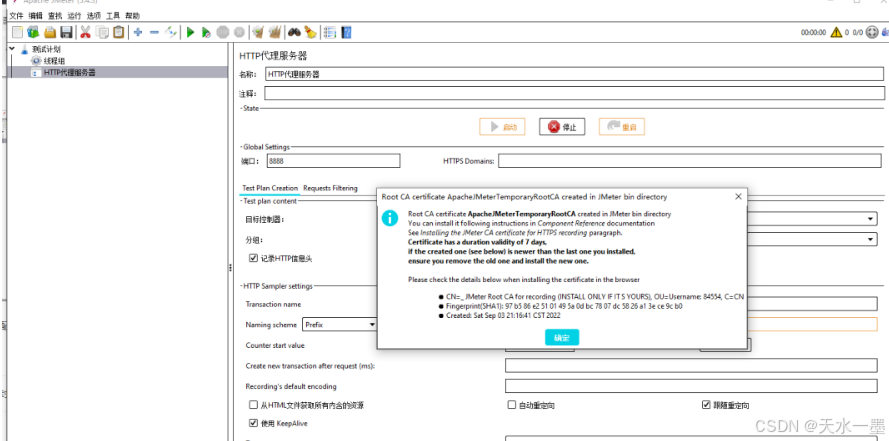Click the Clear broom icon
The image size is (889, 441).
tap(259, 32)
